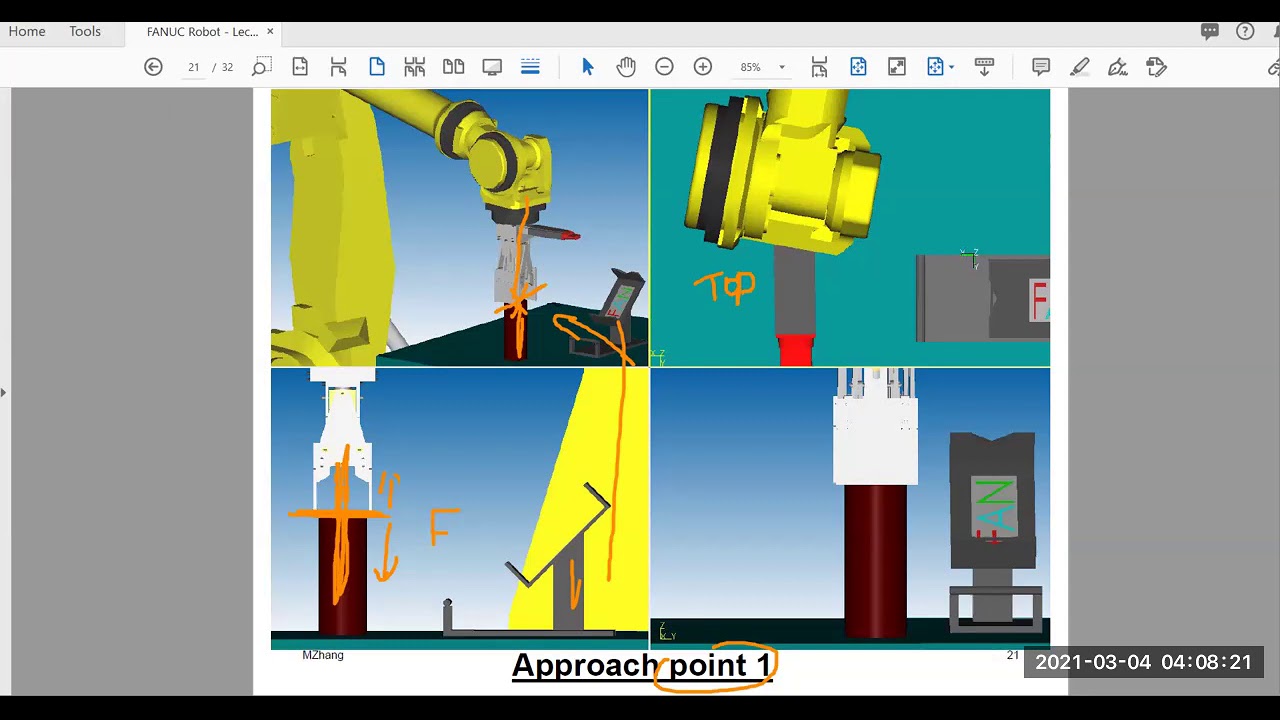Click the 85% zoom level field
Viewport: 1280px width, 720px height.
click(751, 67)
